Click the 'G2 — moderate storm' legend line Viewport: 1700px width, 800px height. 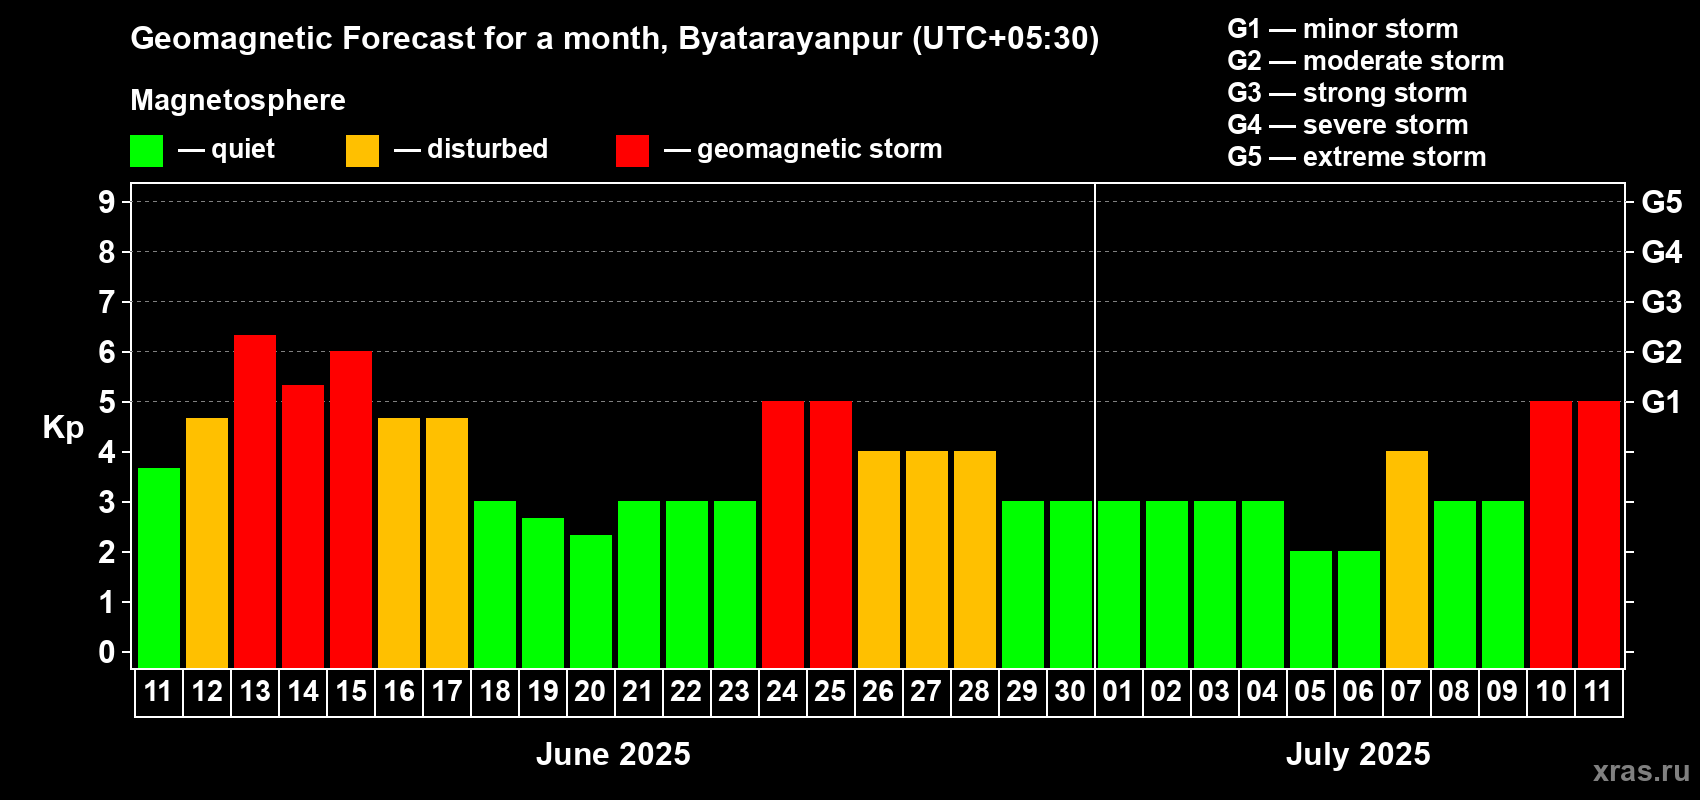(1366, 61)
